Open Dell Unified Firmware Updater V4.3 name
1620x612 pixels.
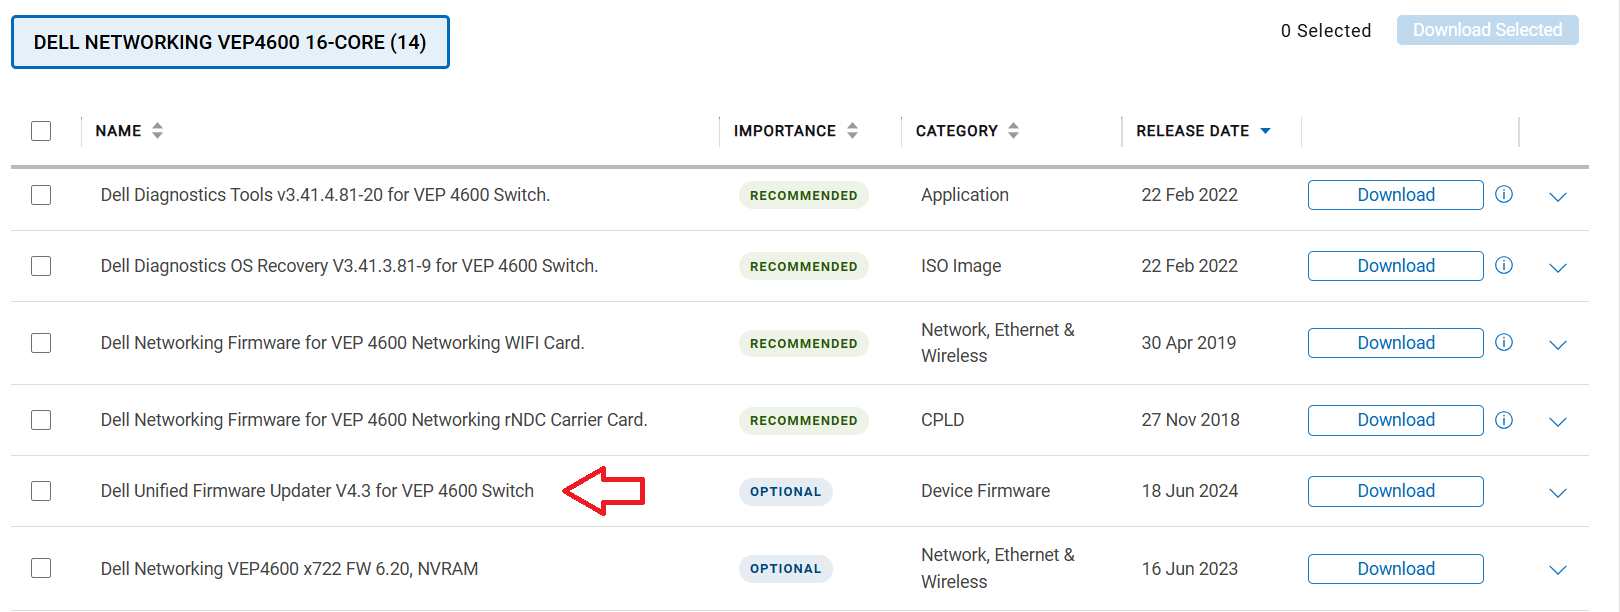tap(317, 491)
